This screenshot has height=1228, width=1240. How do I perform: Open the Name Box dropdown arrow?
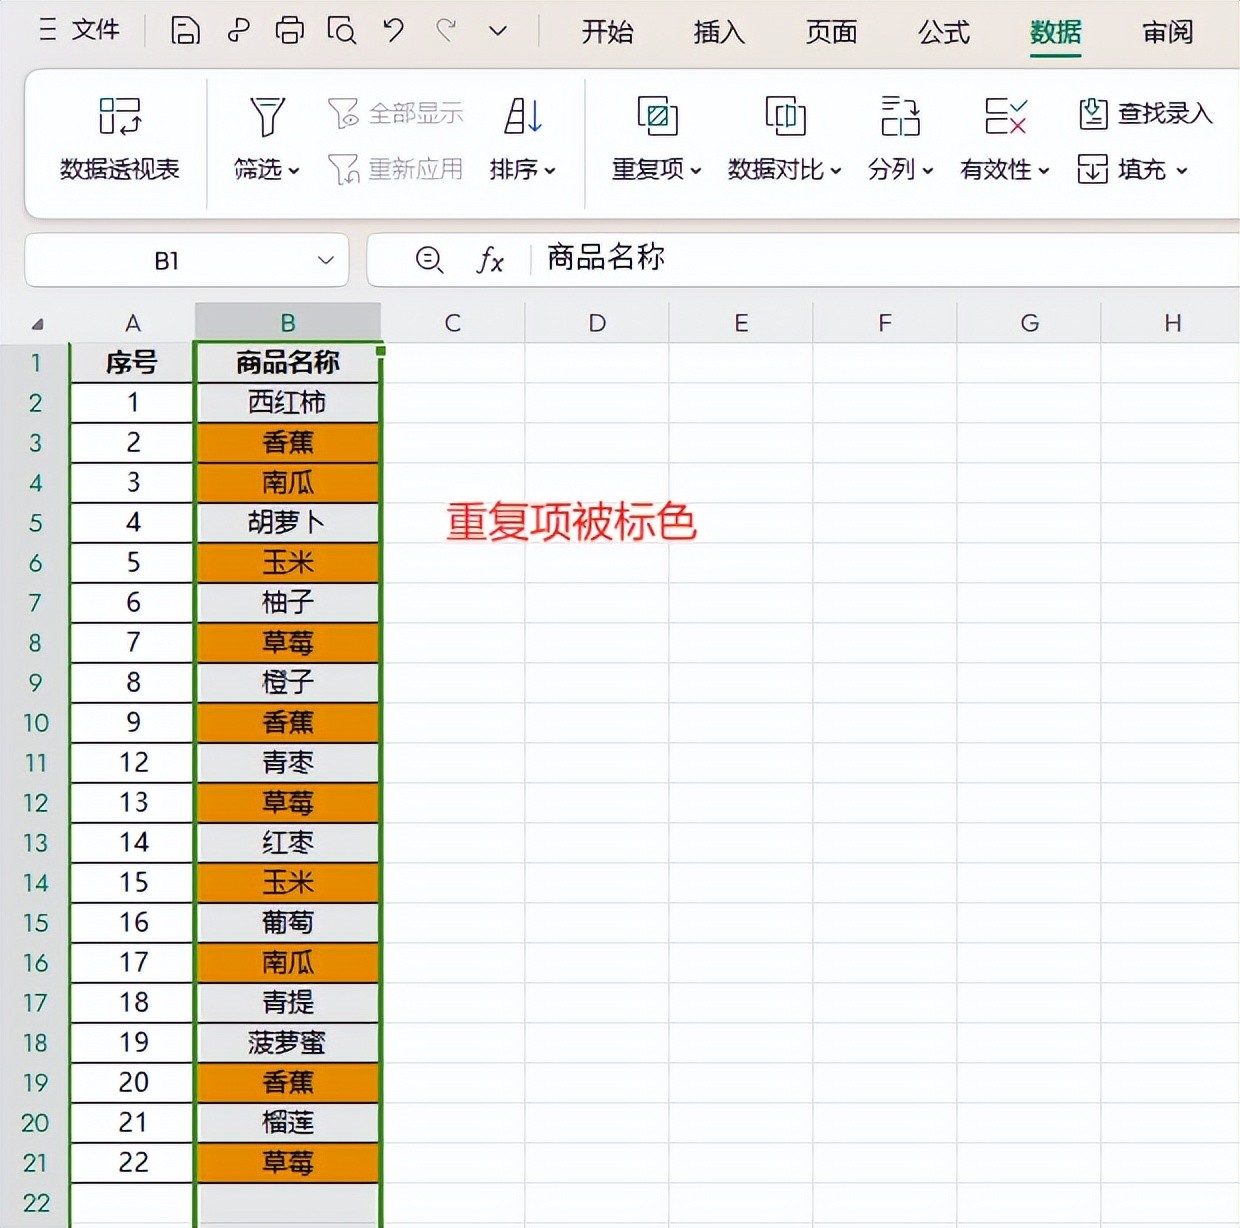[325, 260]
